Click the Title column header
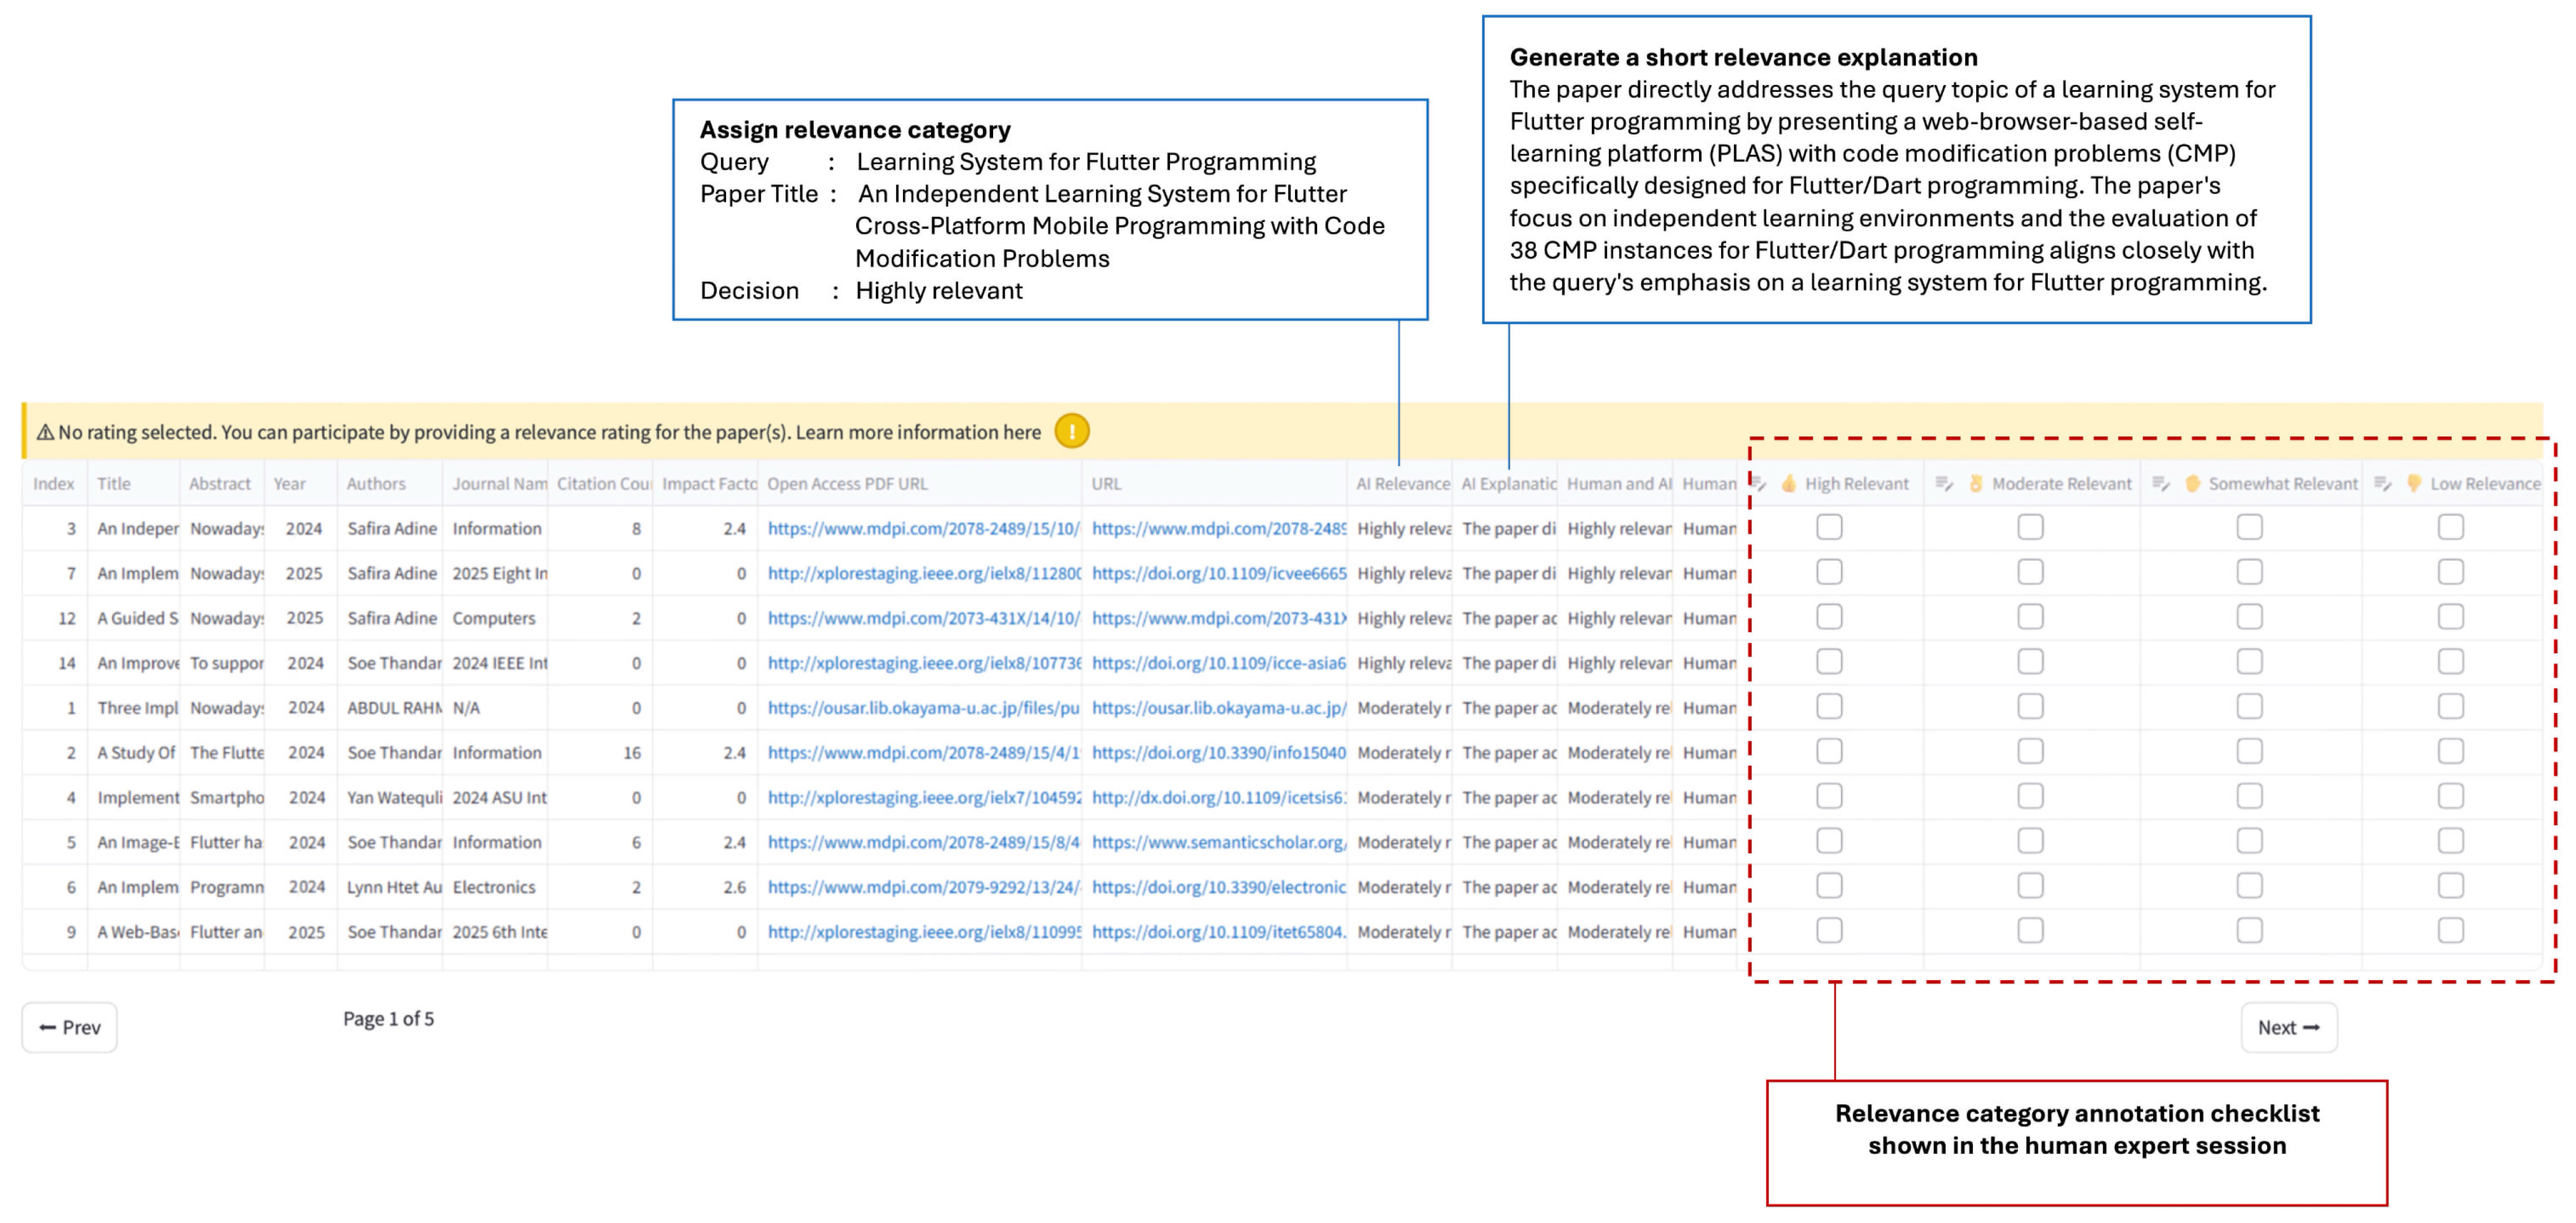The width and height of the screenshot is (2576, 1223). click(x=133, y=484)
